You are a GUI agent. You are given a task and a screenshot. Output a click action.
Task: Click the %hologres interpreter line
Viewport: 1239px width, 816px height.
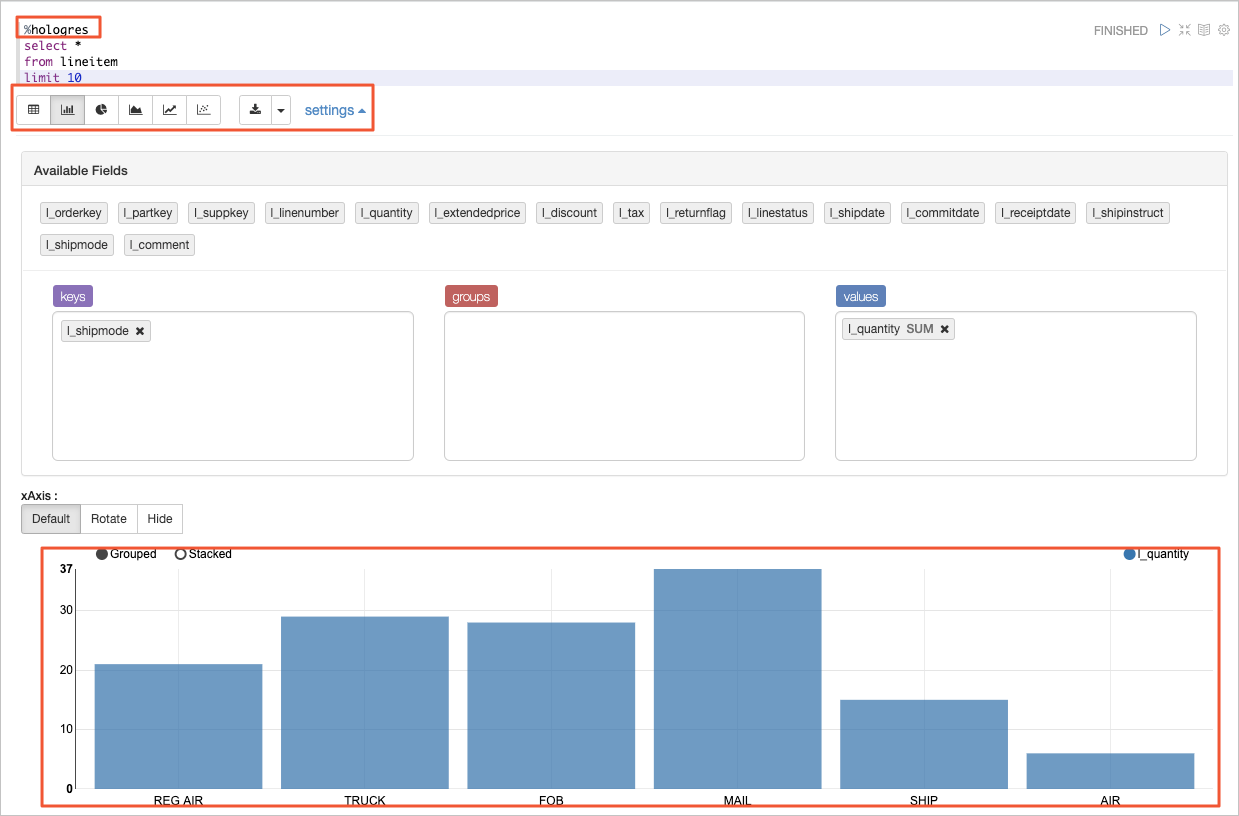point(56,30)
